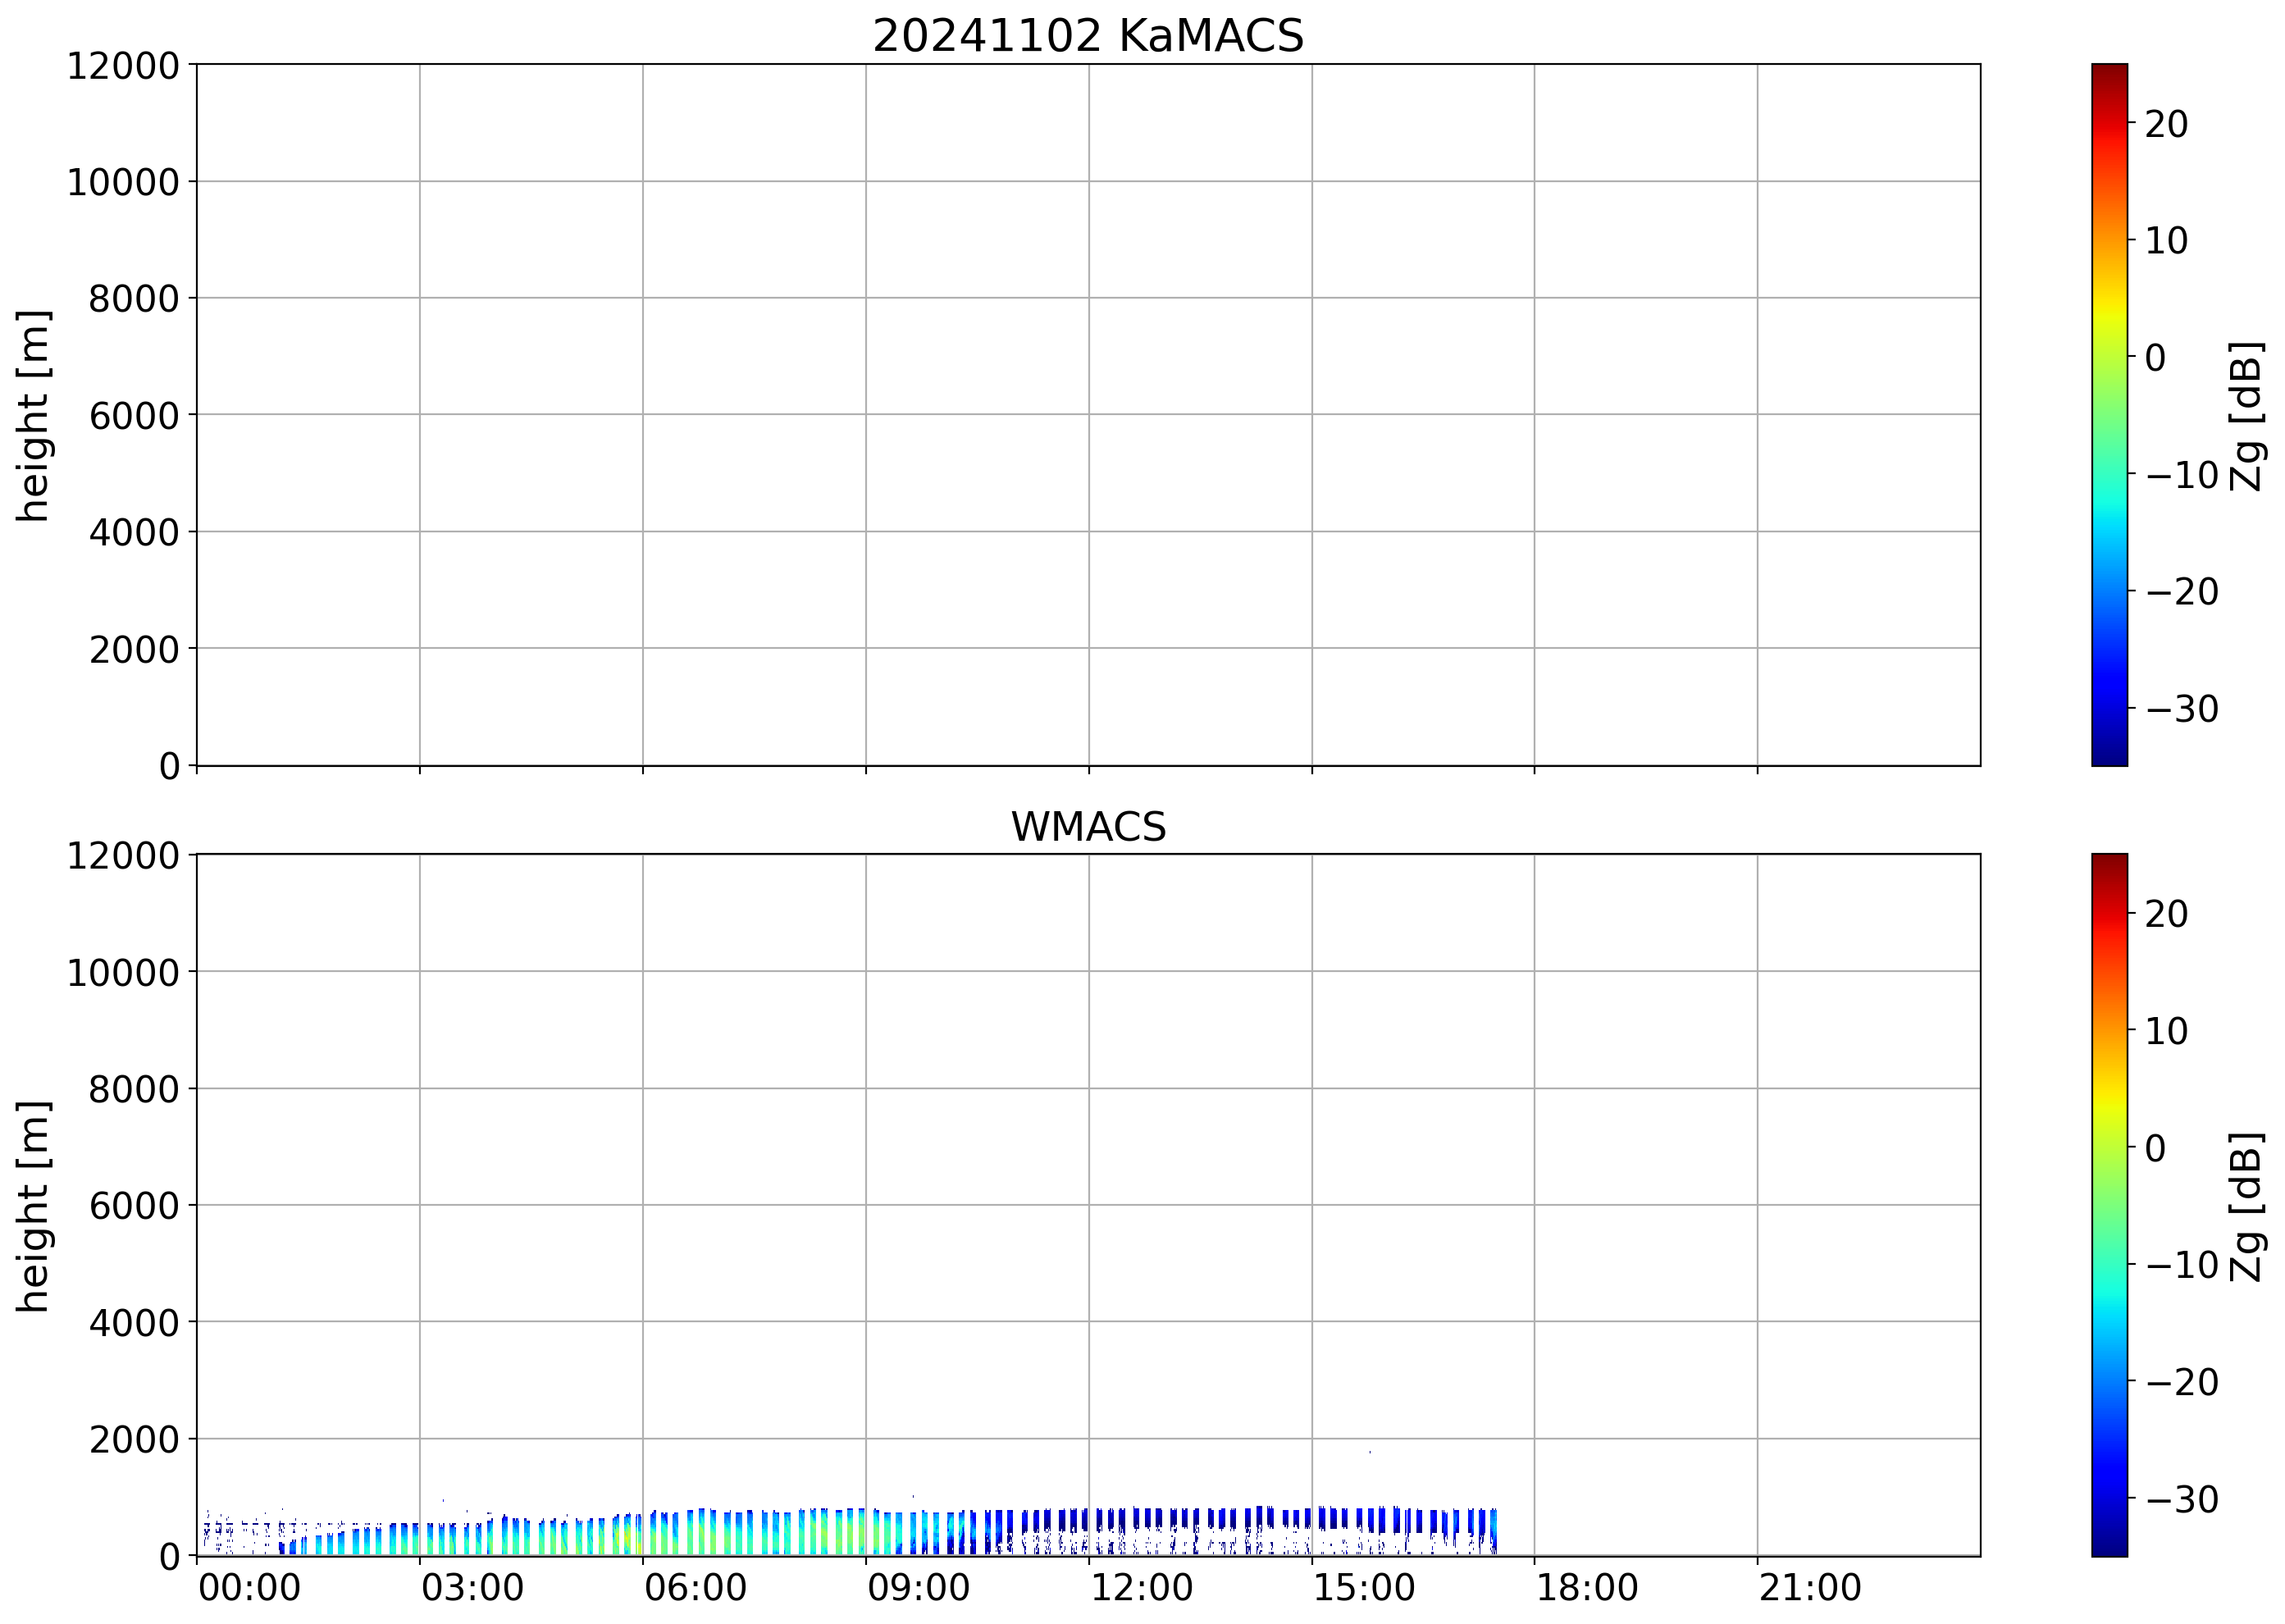Click the 09:00 x-axis tick label
Image resolution: width=2285 pixels, height=1624 pixels.
(x=918, y=1588)
